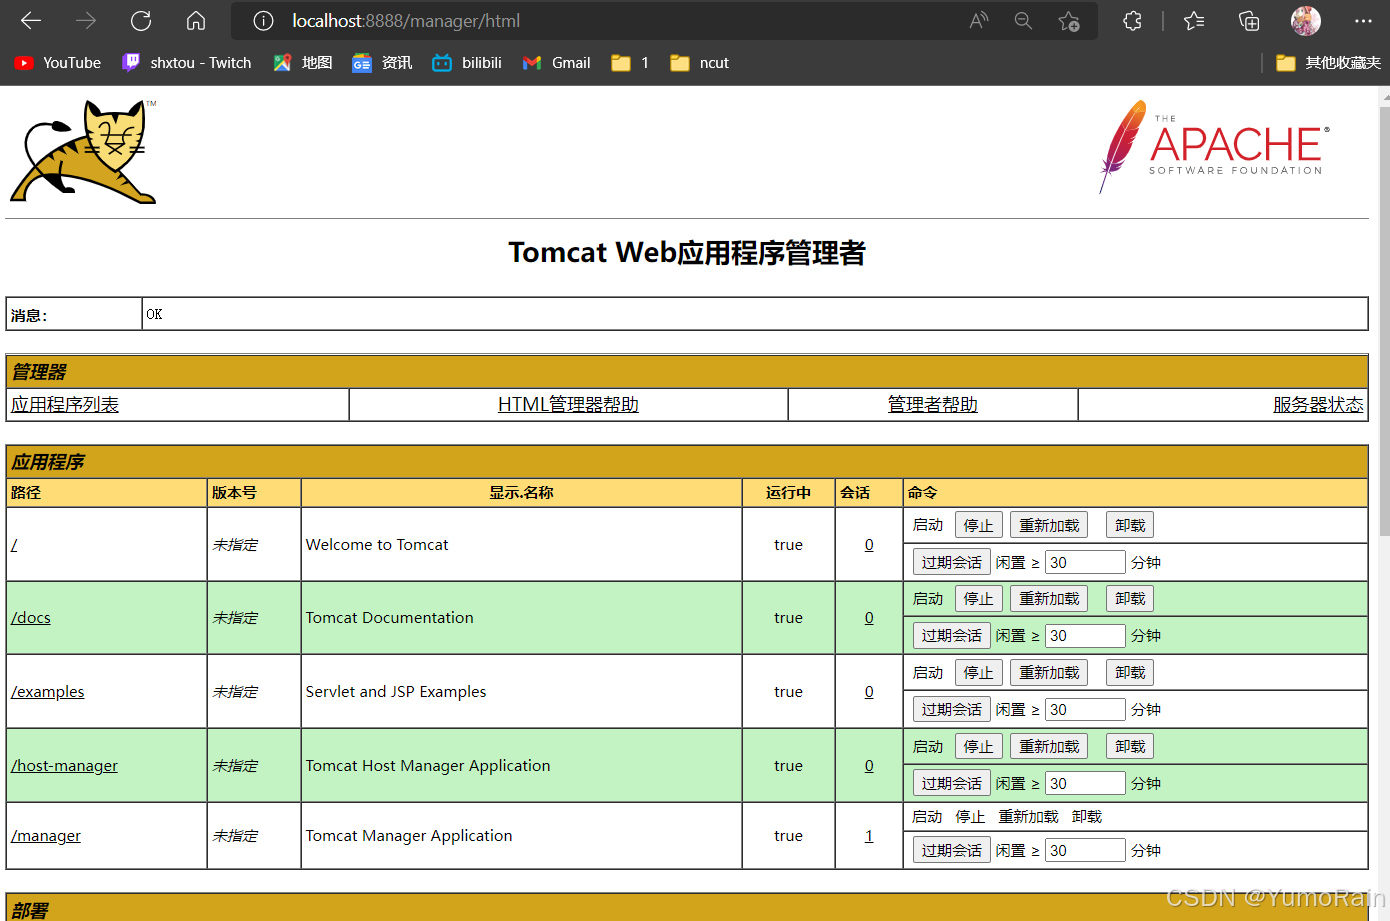Screen dimensions: 1390x921
Task: Add this page to favorites star icon
Action: (1069, 21)
